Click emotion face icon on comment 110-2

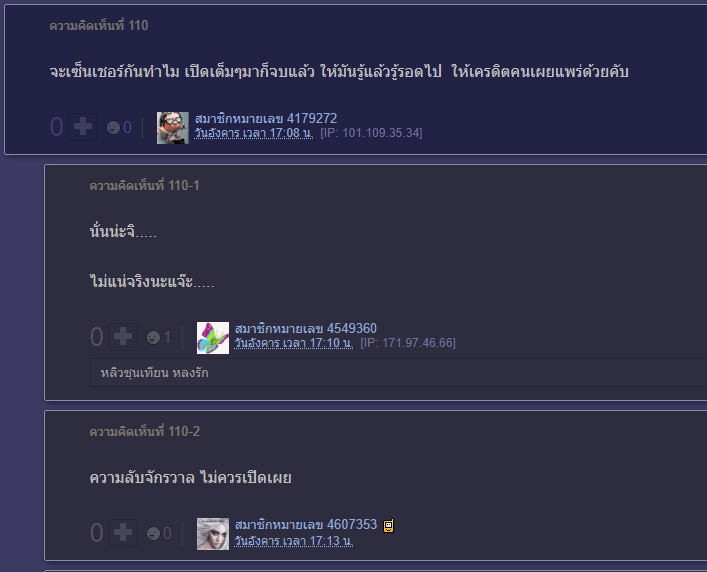[153, 534]
